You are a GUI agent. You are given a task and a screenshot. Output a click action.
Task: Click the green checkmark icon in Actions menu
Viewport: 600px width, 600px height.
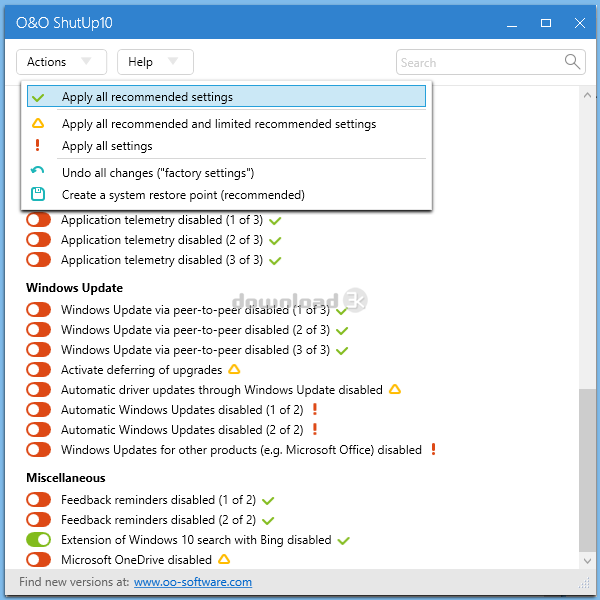coord(38,97)
